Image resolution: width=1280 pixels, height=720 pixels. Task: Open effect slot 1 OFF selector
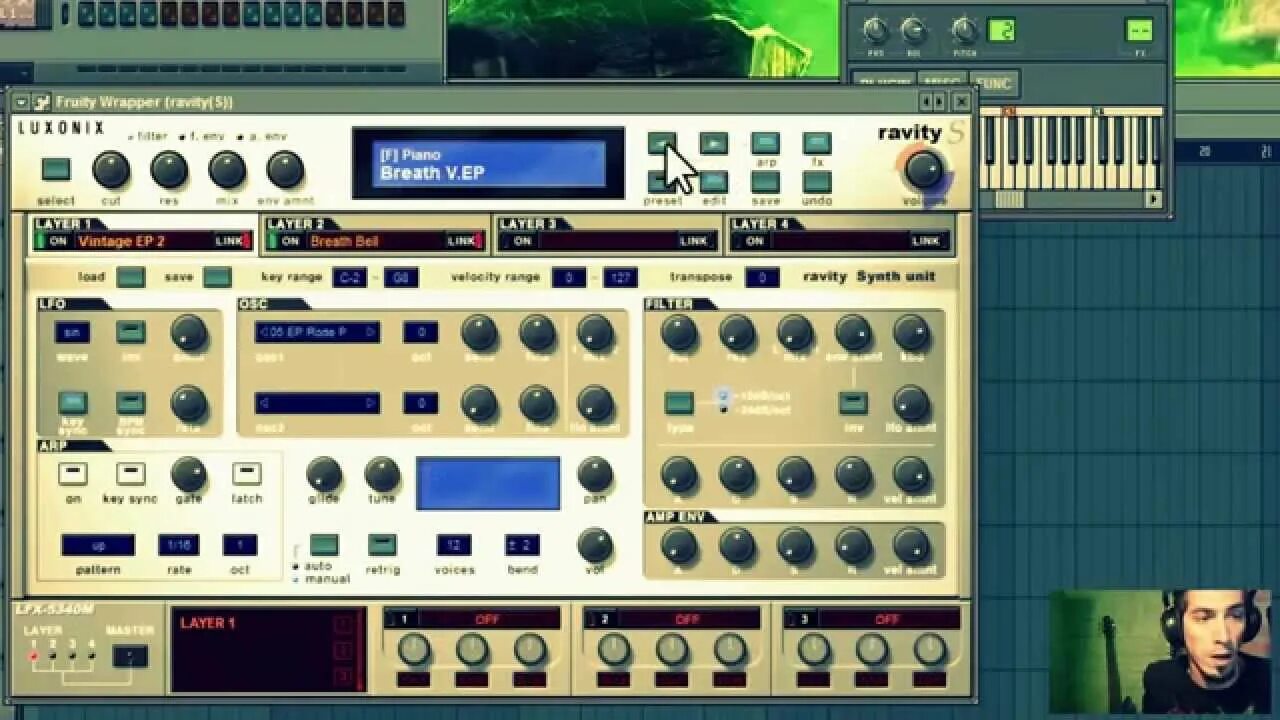click(x=488, y=620)
